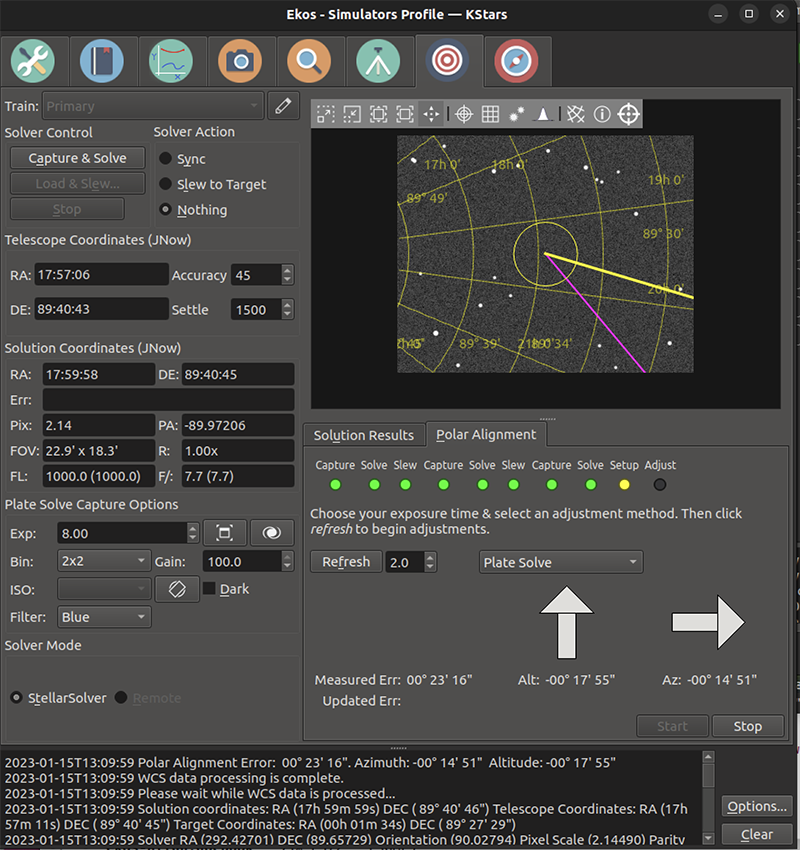Open the Plate Solve adjustment method dropdown

coord(560,562)
